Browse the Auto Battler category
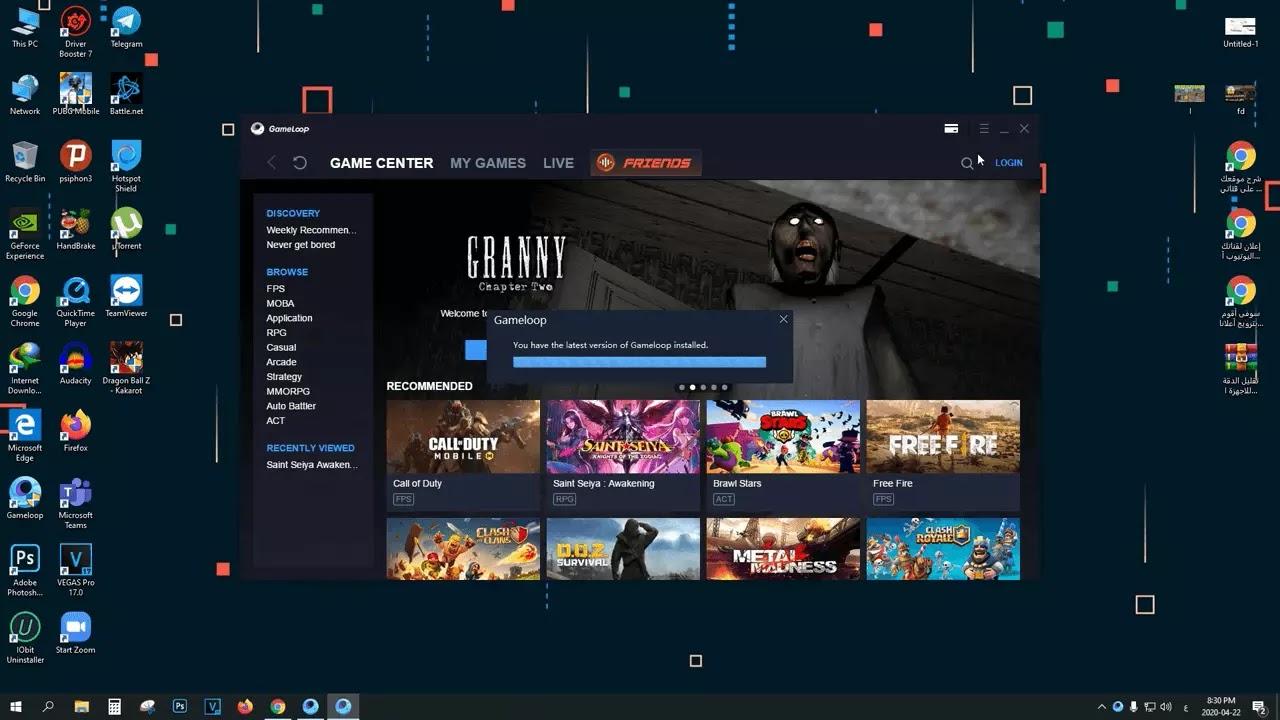This screenshot has width=1280, height=720. coord(291,406)
